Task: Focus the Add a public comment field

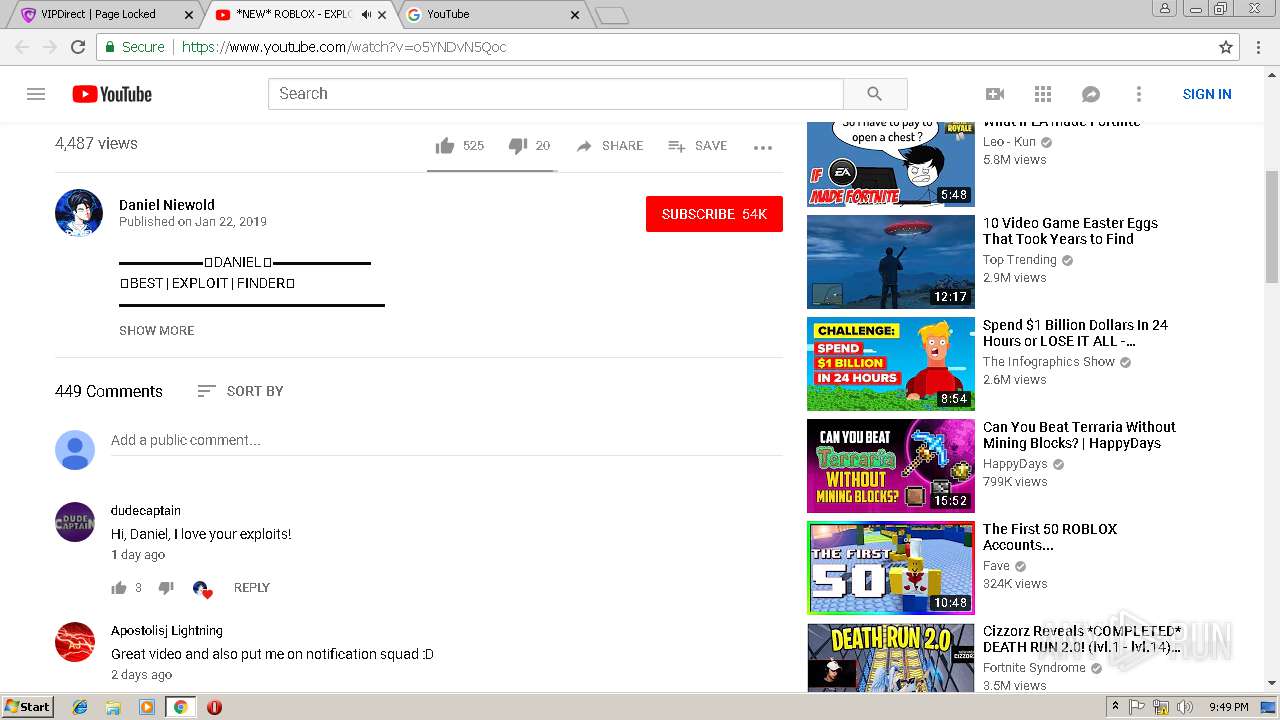Action: click(447, 441)
